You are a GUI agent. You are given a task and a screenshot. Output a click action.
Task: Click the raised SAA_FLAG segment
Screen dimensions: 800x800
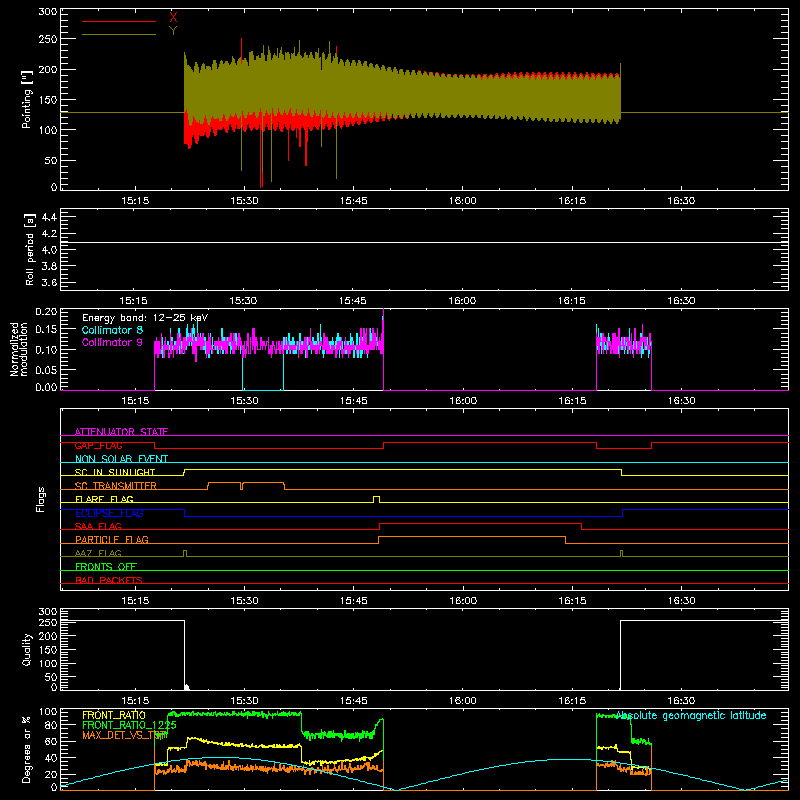tap(481, 523)
